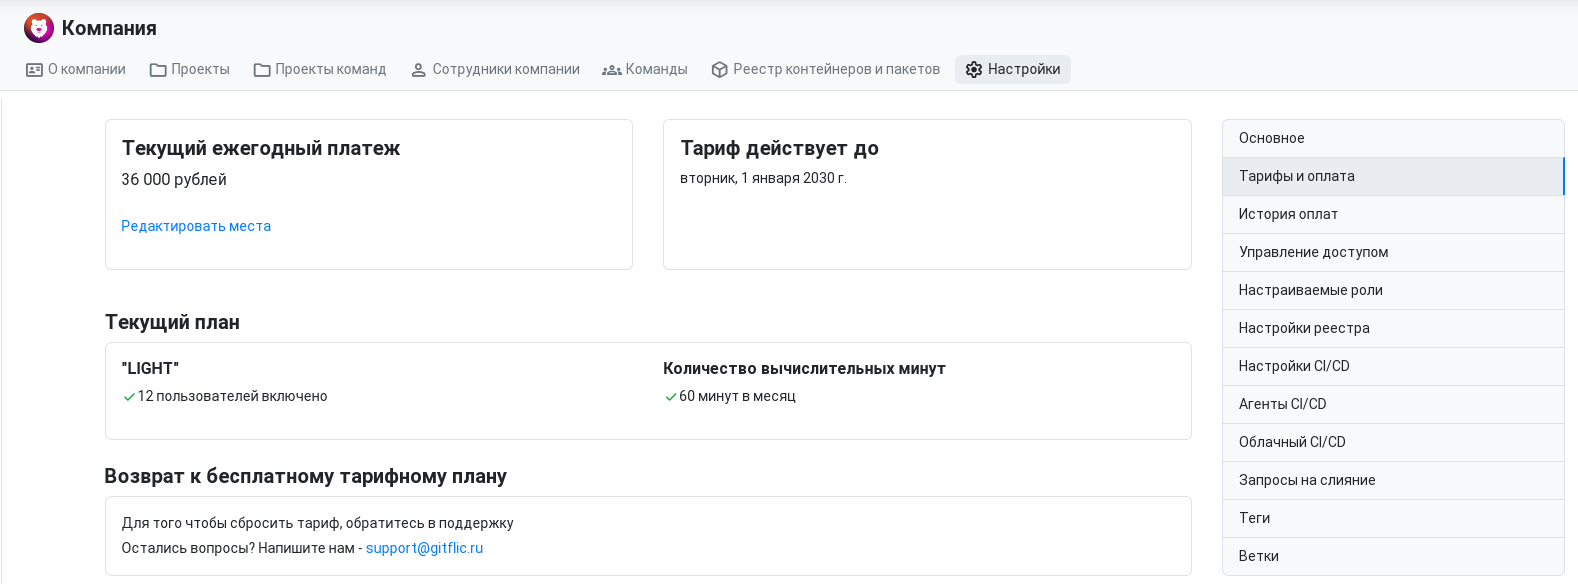Click the gear icon in Настройки tab
1578x584 pixels.
pos(974,70)
